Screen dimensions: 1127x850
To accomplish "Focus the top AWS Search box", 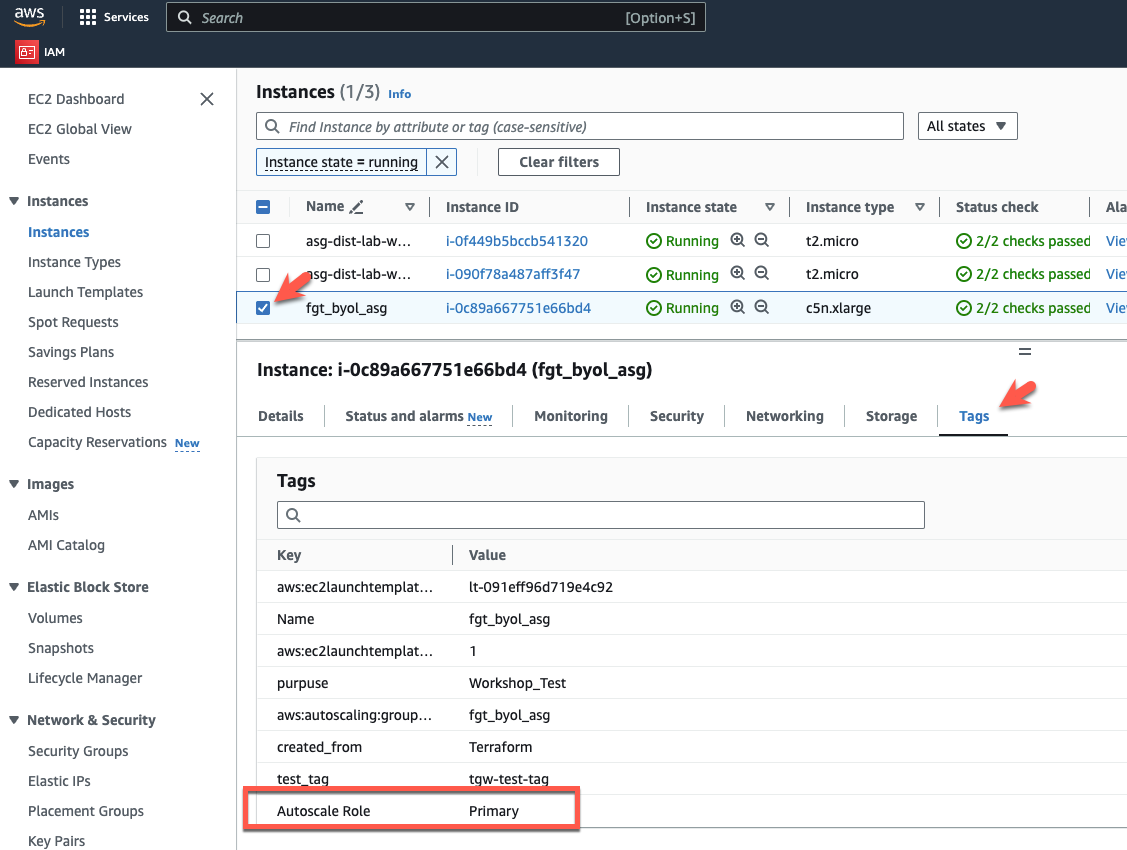I will click(x=436, y=17).
